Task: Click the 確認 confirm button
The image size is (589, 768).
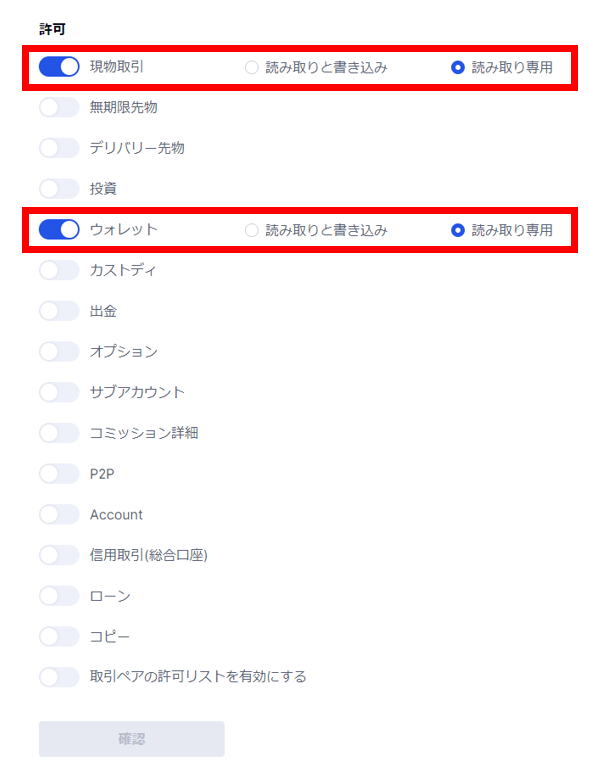Action: pyautogui.click(x=132, y=739)
